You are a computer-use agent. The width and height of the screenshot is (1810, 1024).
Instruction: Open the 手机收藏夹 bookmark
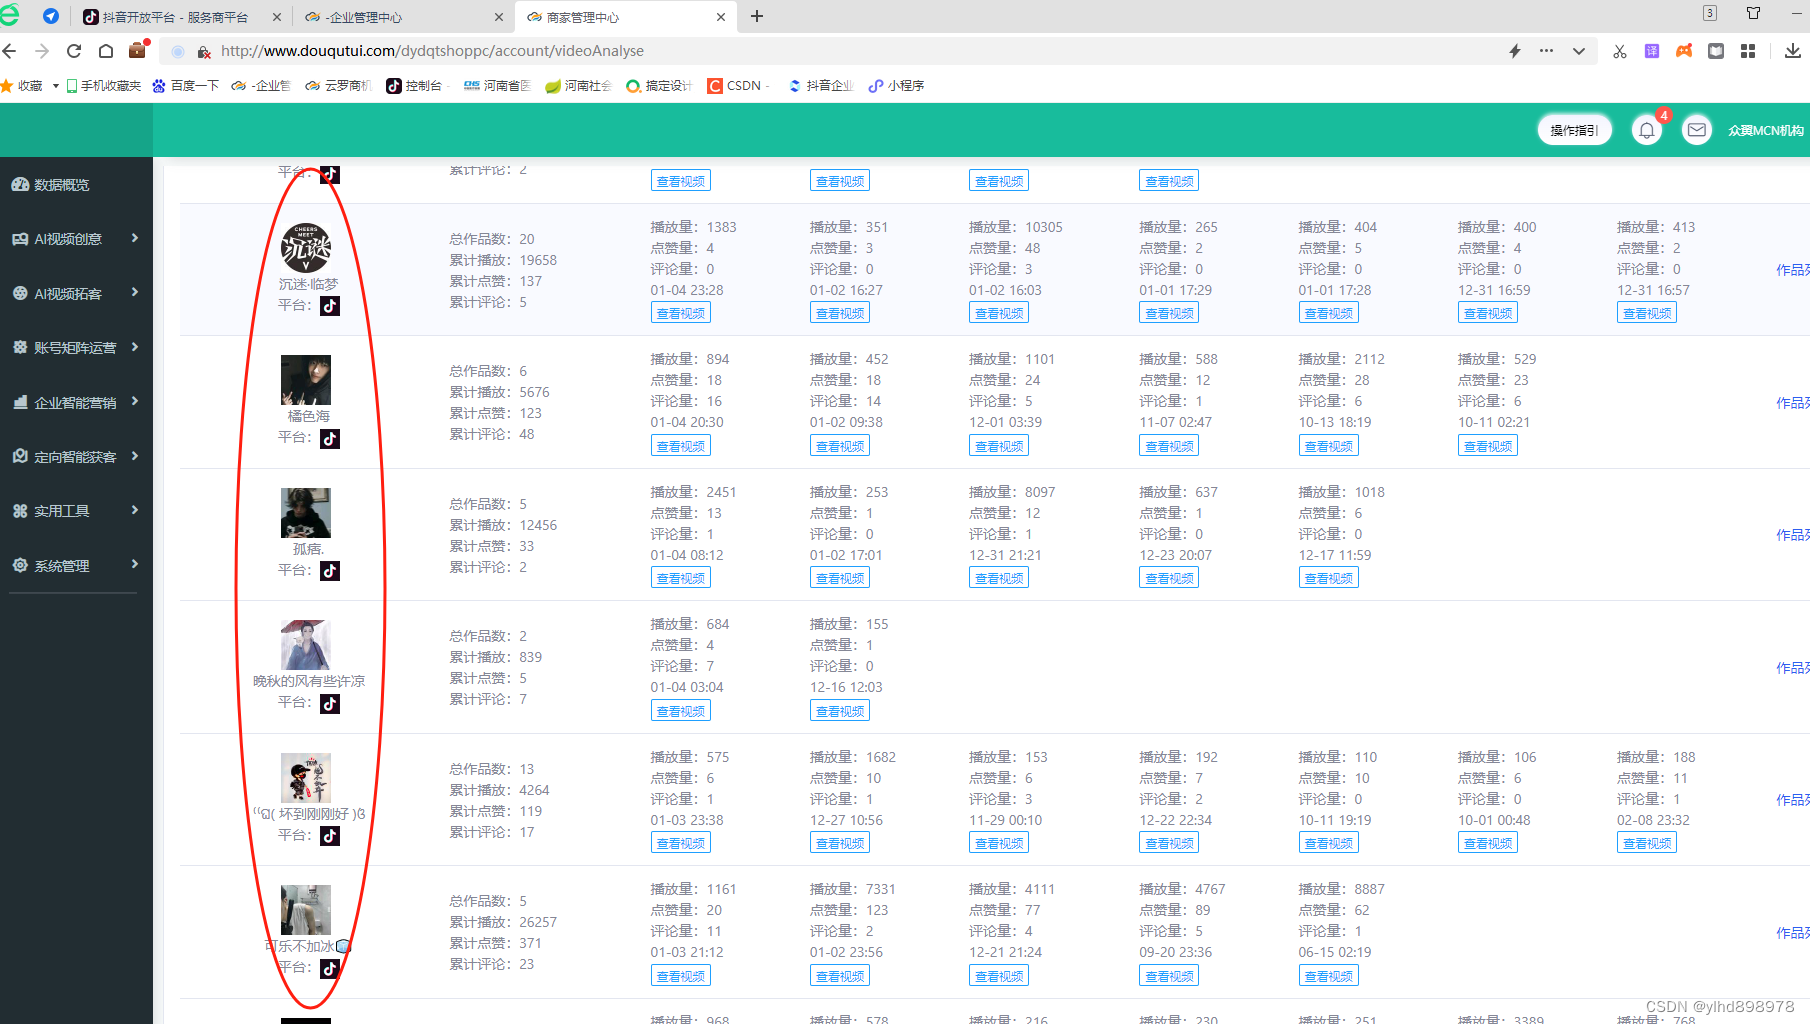click(104, 86)
